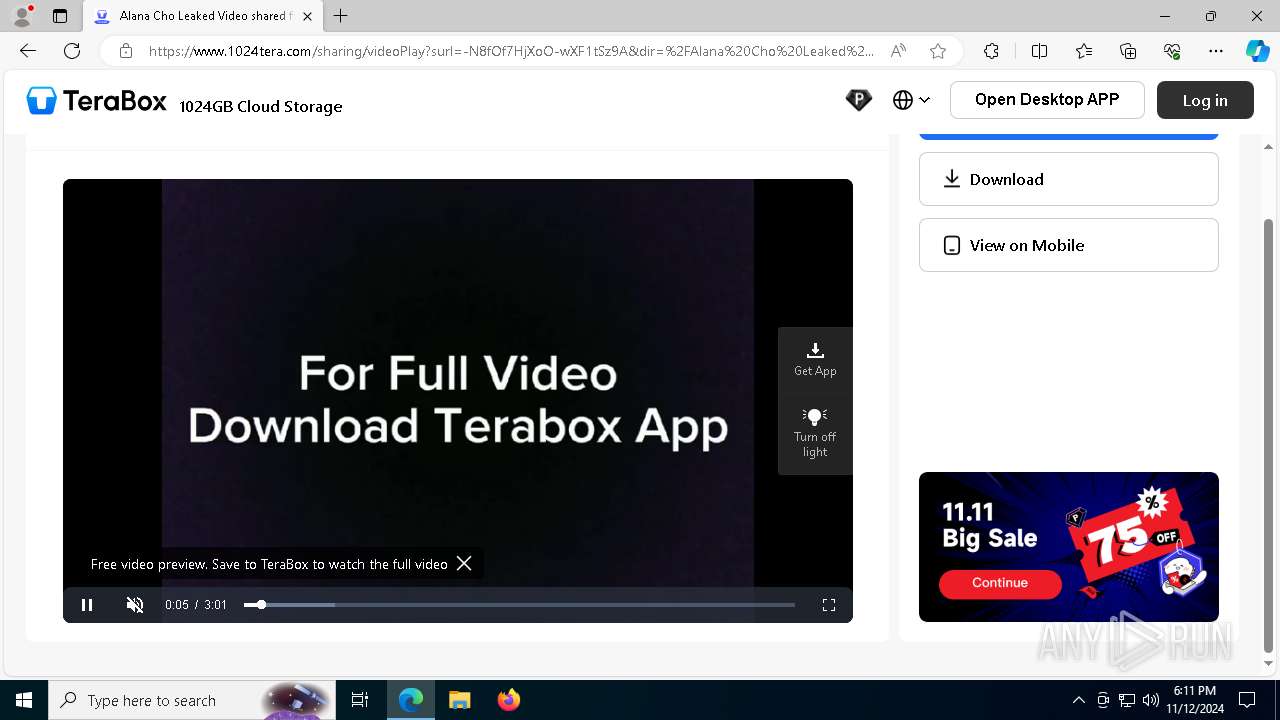View site information lock icon
Viewport: 1280px width, 720px height.
tap(125, 51)
